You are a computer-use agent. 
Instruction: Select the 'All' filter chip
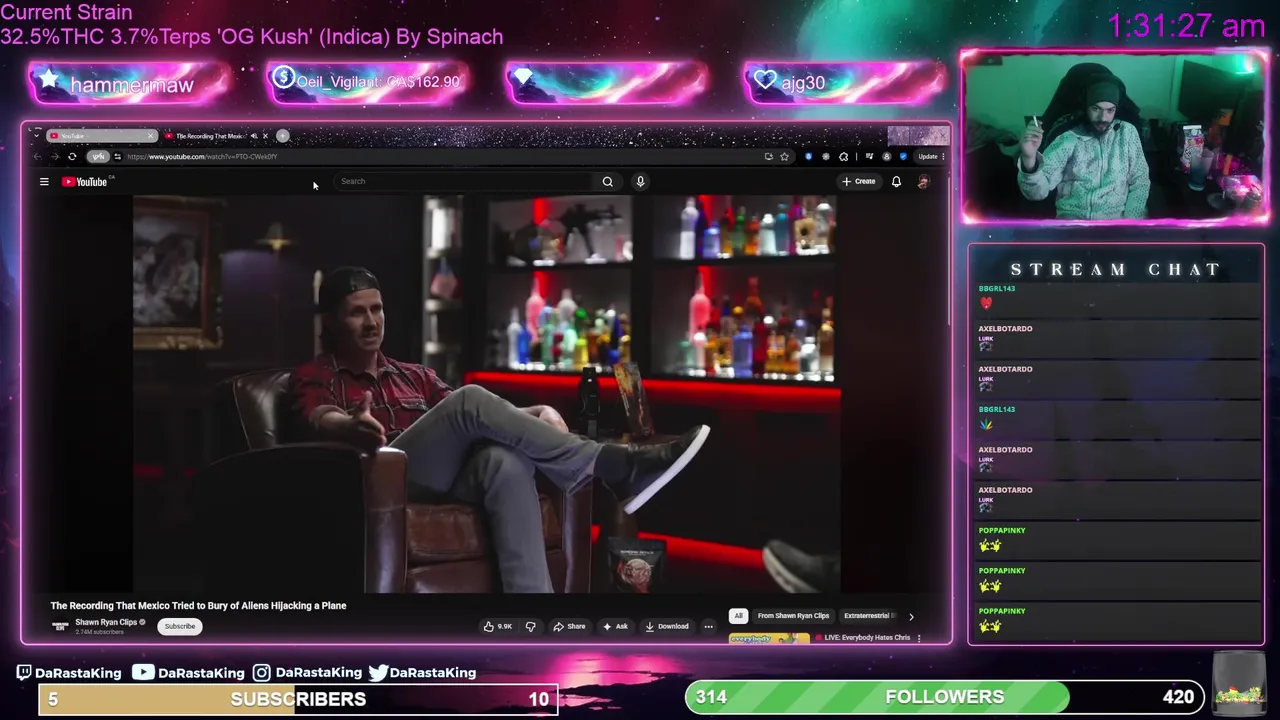pyautogui.click(x=738, y=616)
